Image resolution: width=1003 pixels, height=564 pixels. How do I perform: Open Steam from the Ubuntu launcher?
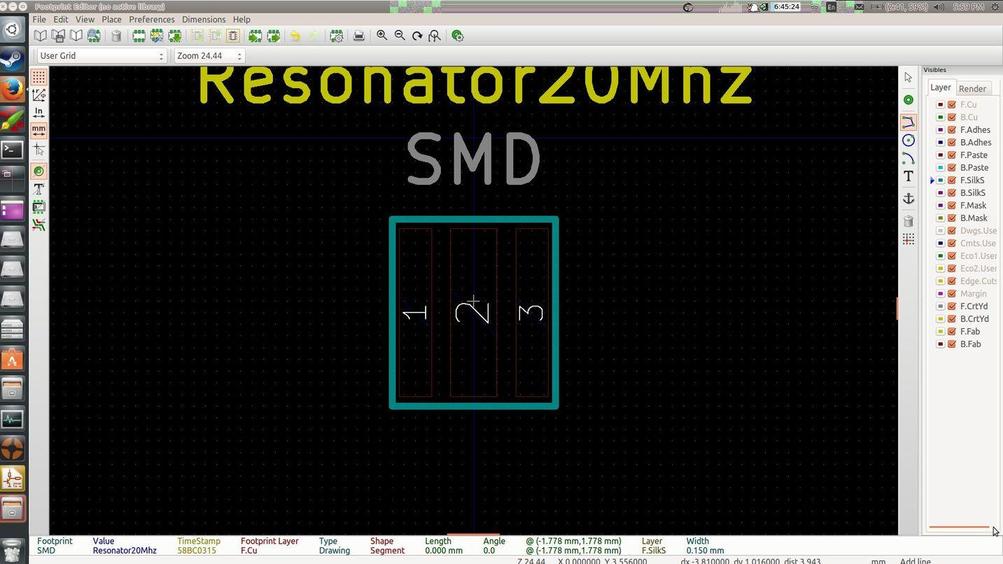12,59
